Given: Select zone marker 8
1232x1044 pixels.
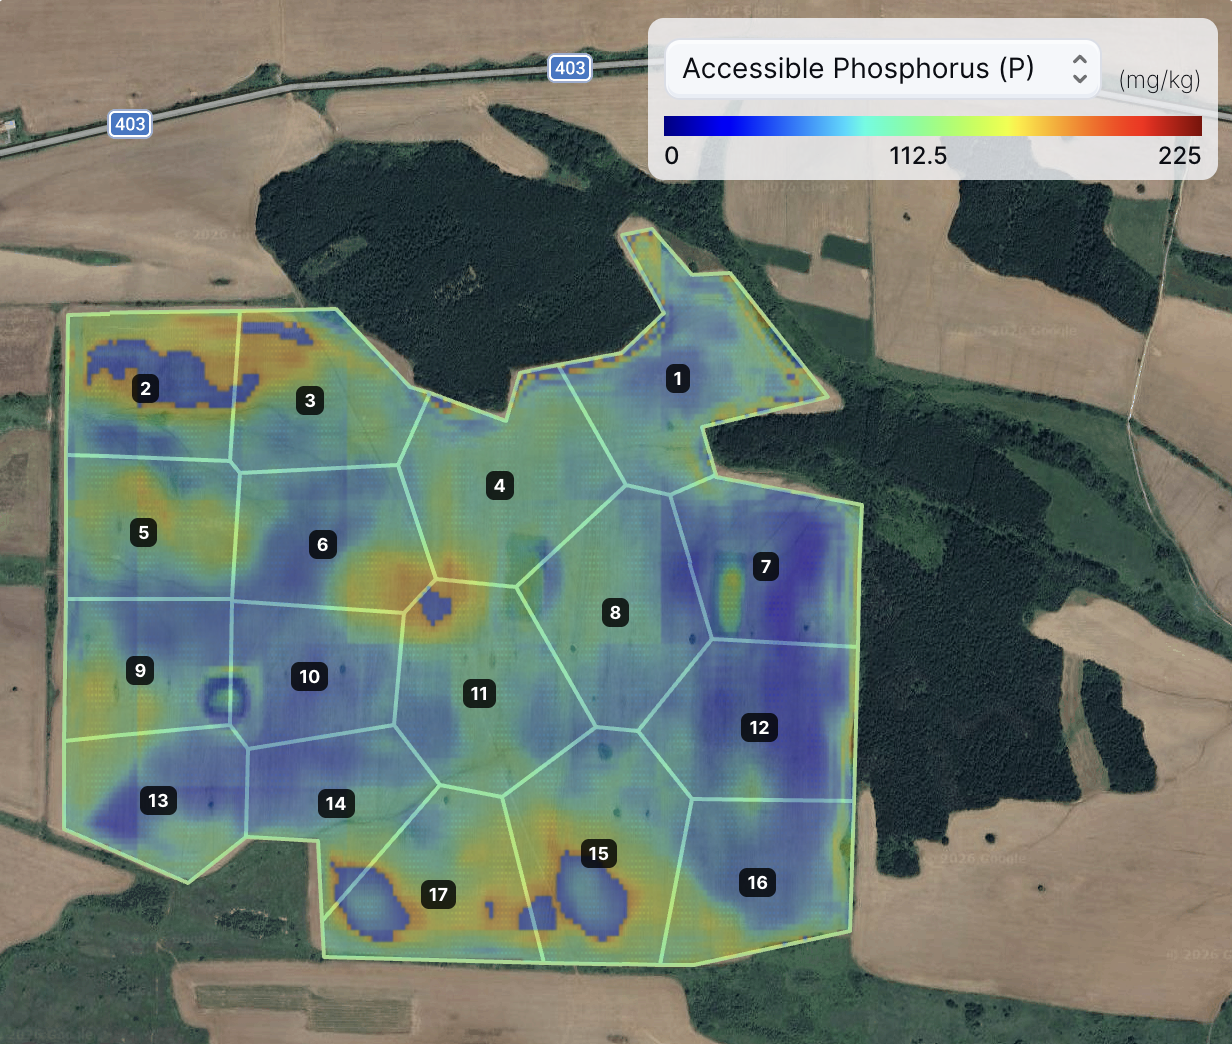Looking at the screenshot, I should click(x=615, y=613).
